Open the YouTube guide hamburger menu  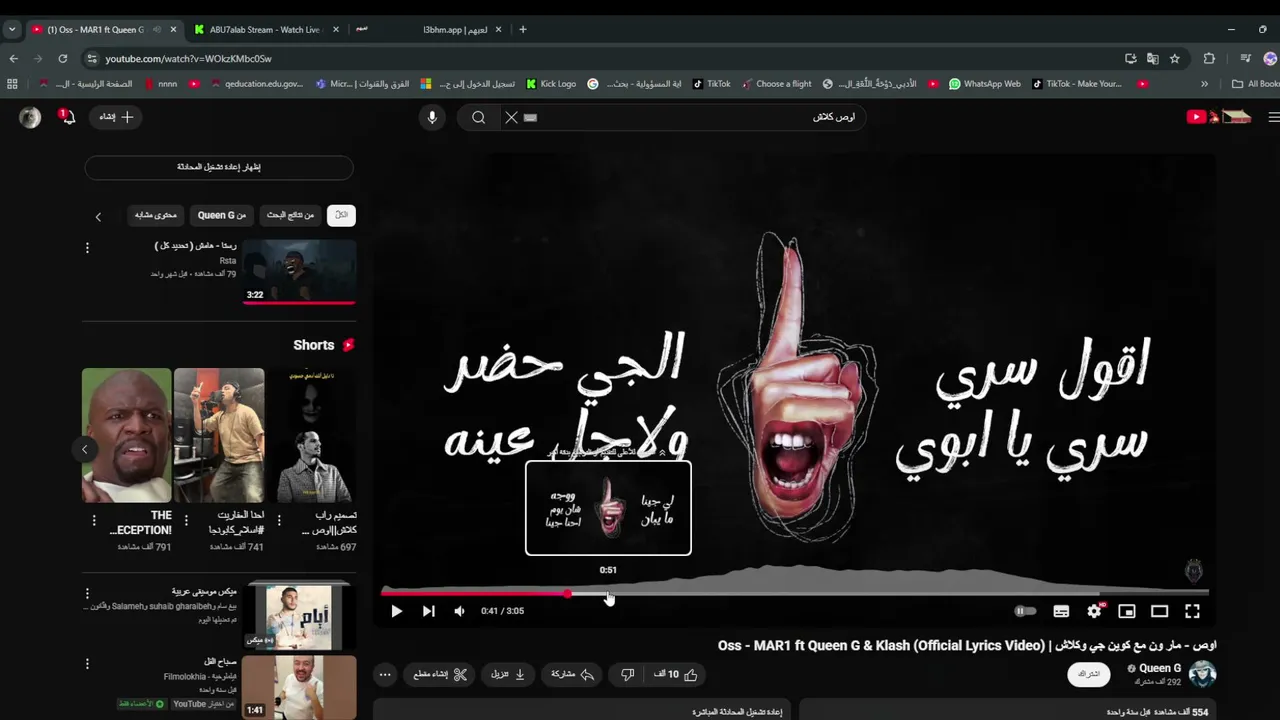coord(1273,117)
